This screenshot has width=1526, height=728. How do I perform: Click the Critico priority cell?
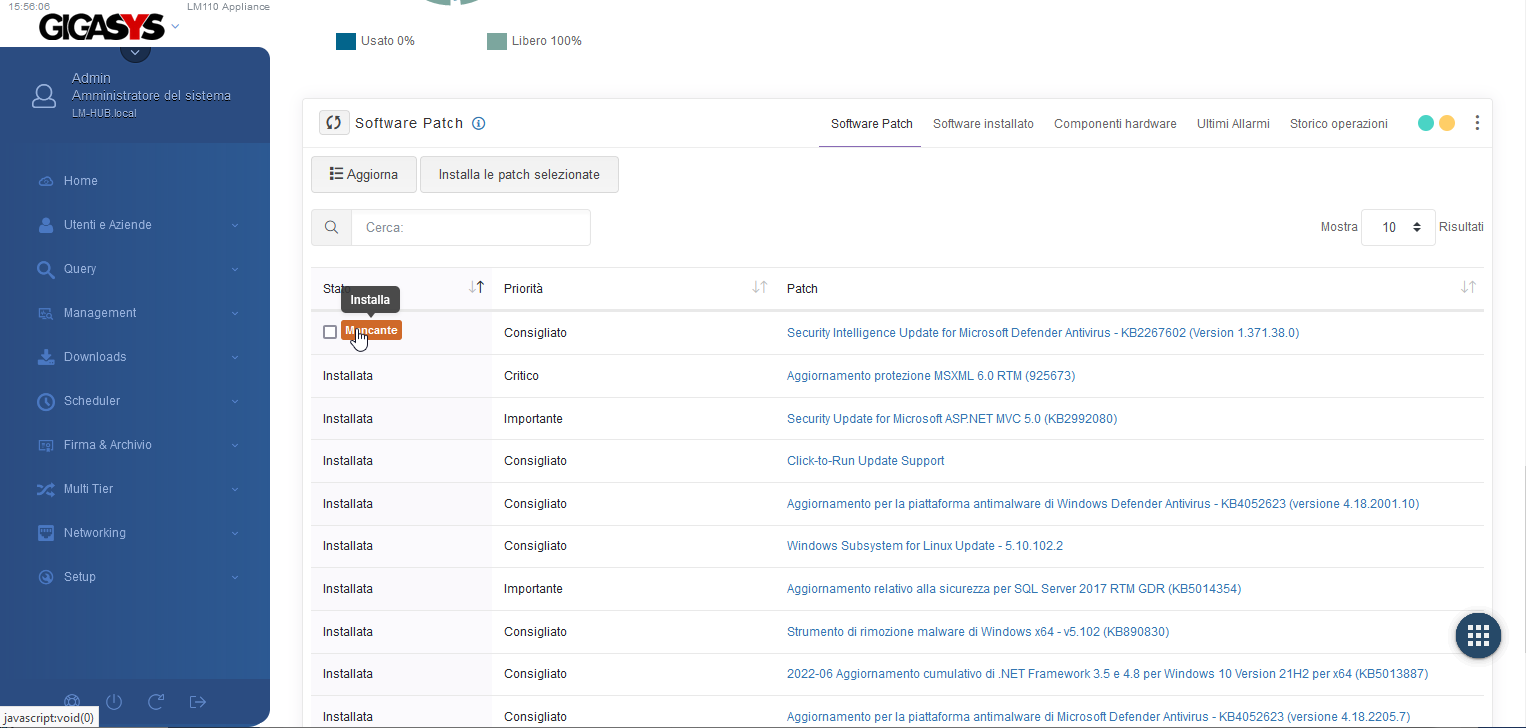tap(521, 376)
